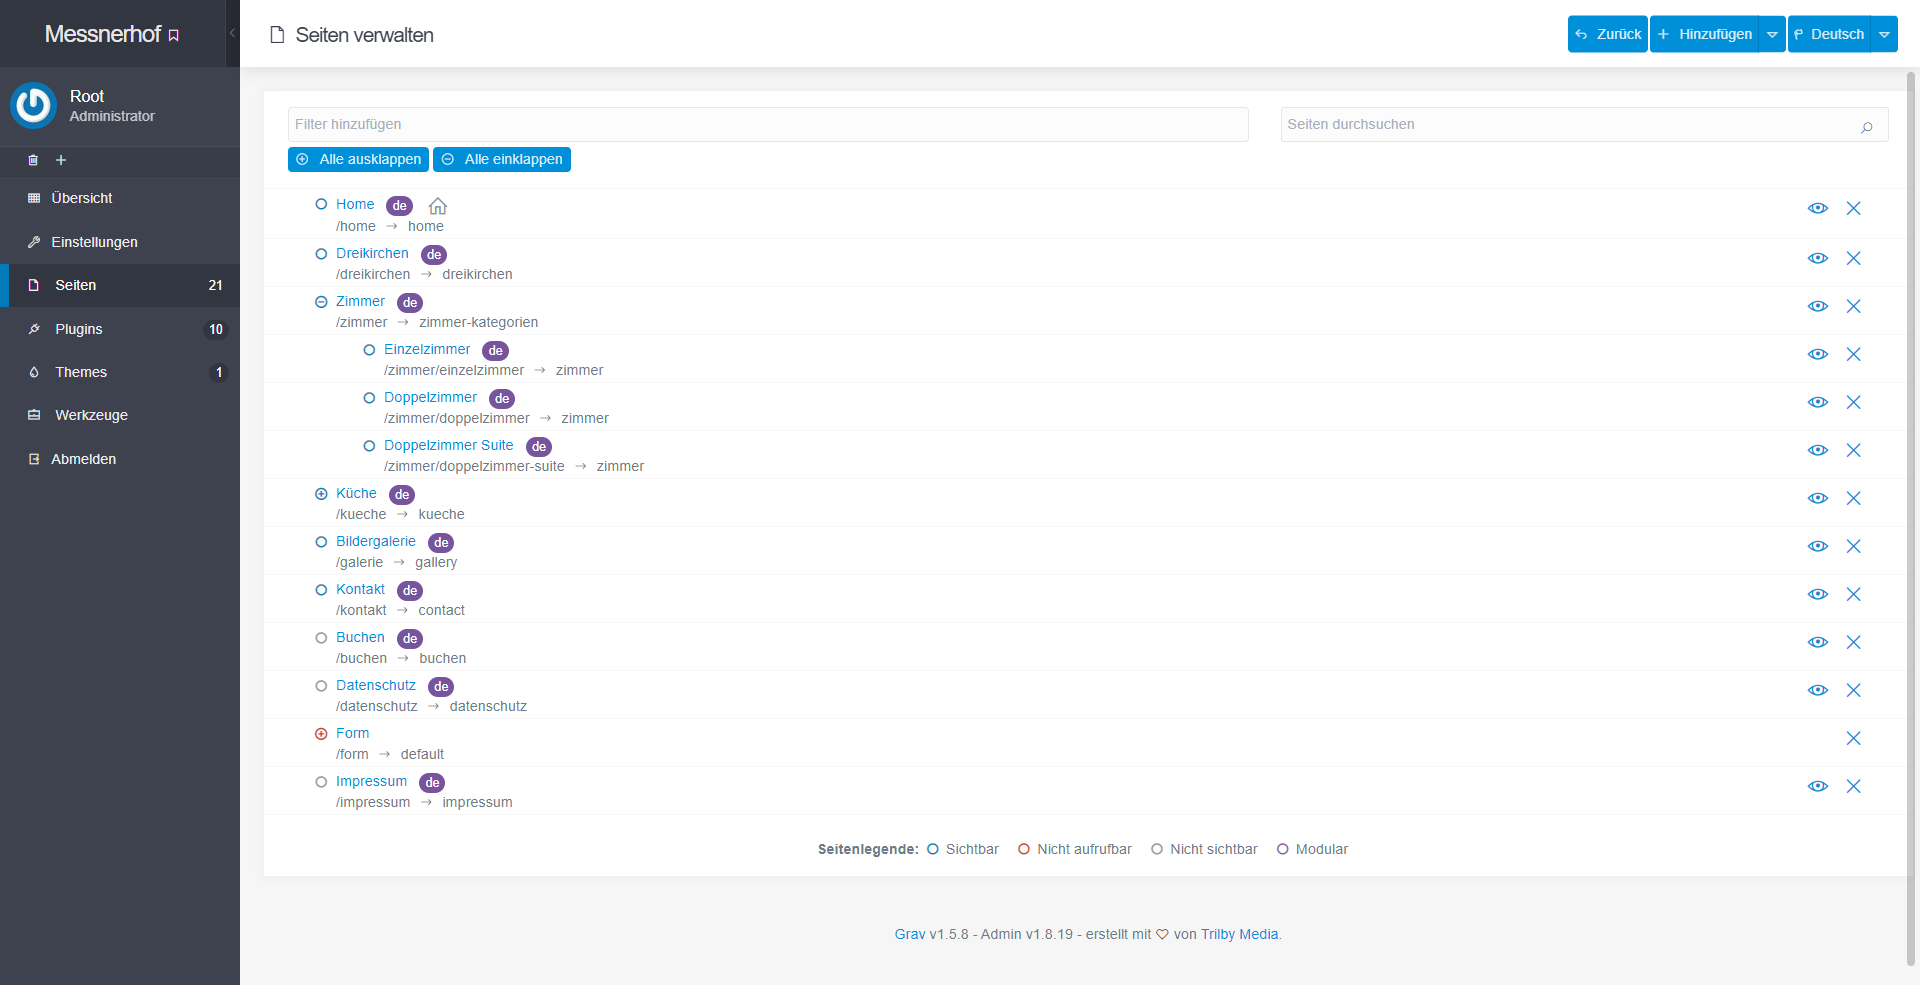Click the delete X icon for Dreikirchen
Screen dimensions: 1920x985
click(x=1853, y=258)
